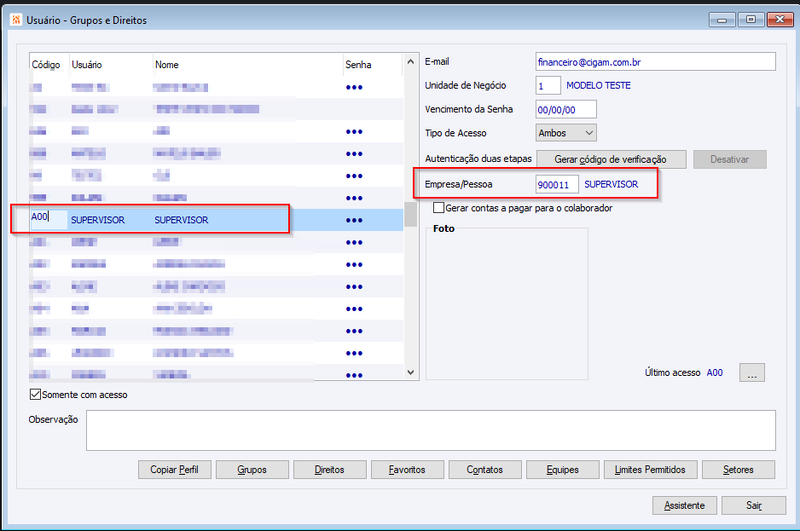800x531 pixels.
Task: Click the SUPERVISOR row password dots
Action: pyautogui.click(x=354, y=220)
